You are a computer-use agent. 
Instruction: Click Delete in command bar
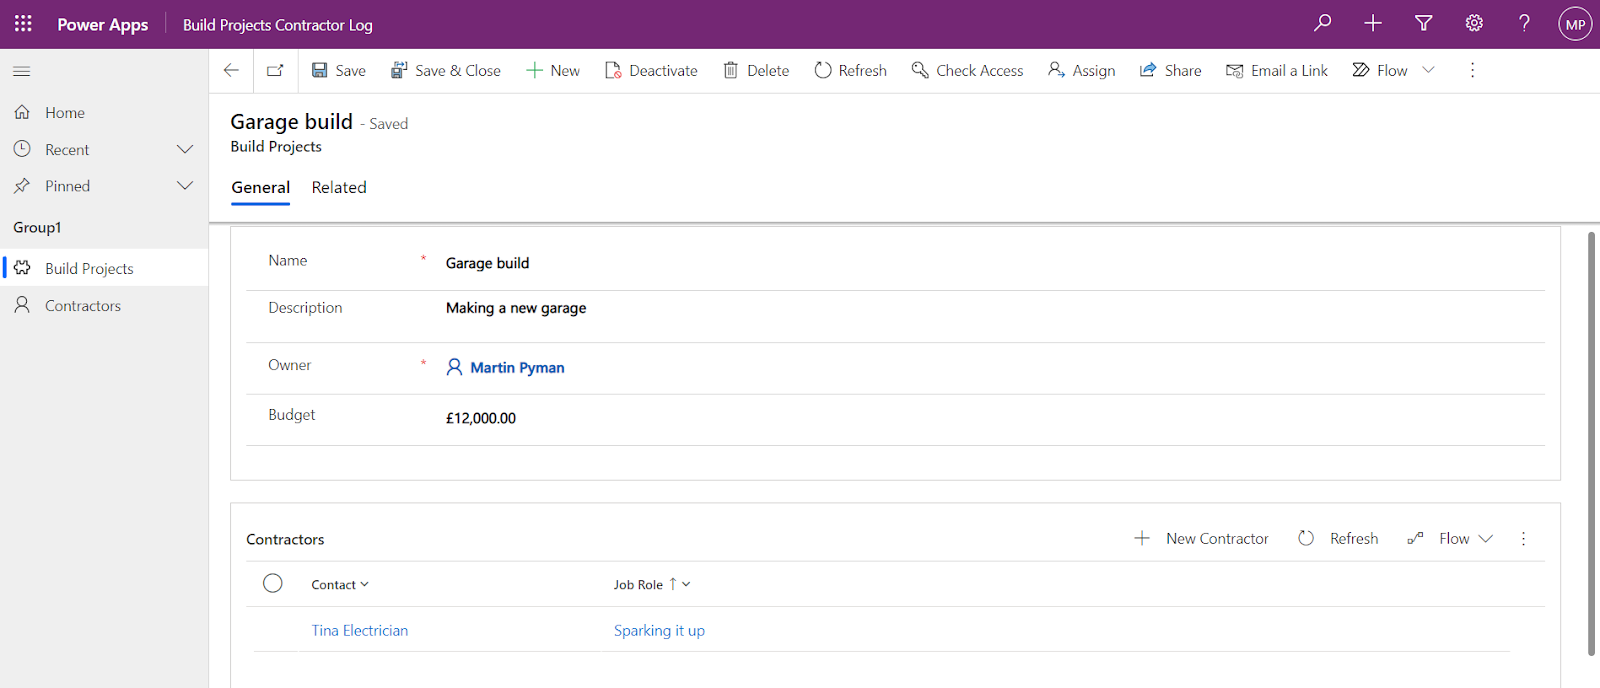756,70
